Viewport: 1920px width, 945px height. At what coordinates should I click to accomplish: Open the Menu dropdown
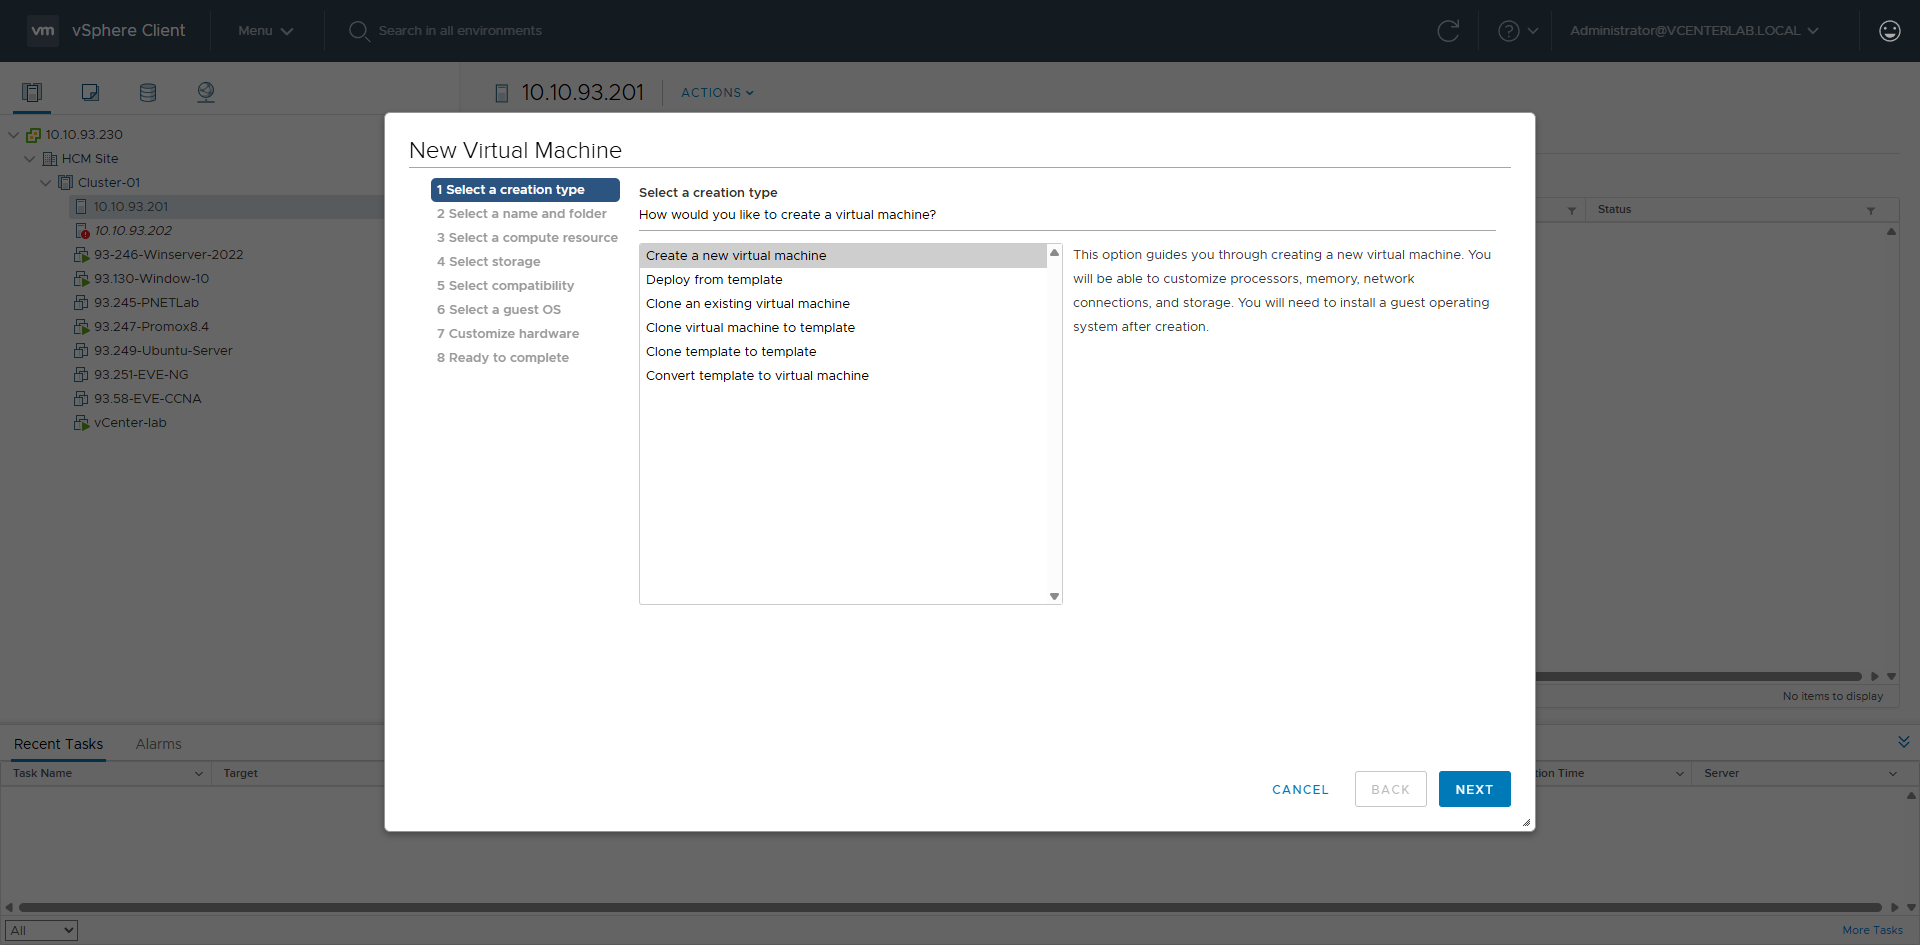pyautogui.click(x=265, y=31)
